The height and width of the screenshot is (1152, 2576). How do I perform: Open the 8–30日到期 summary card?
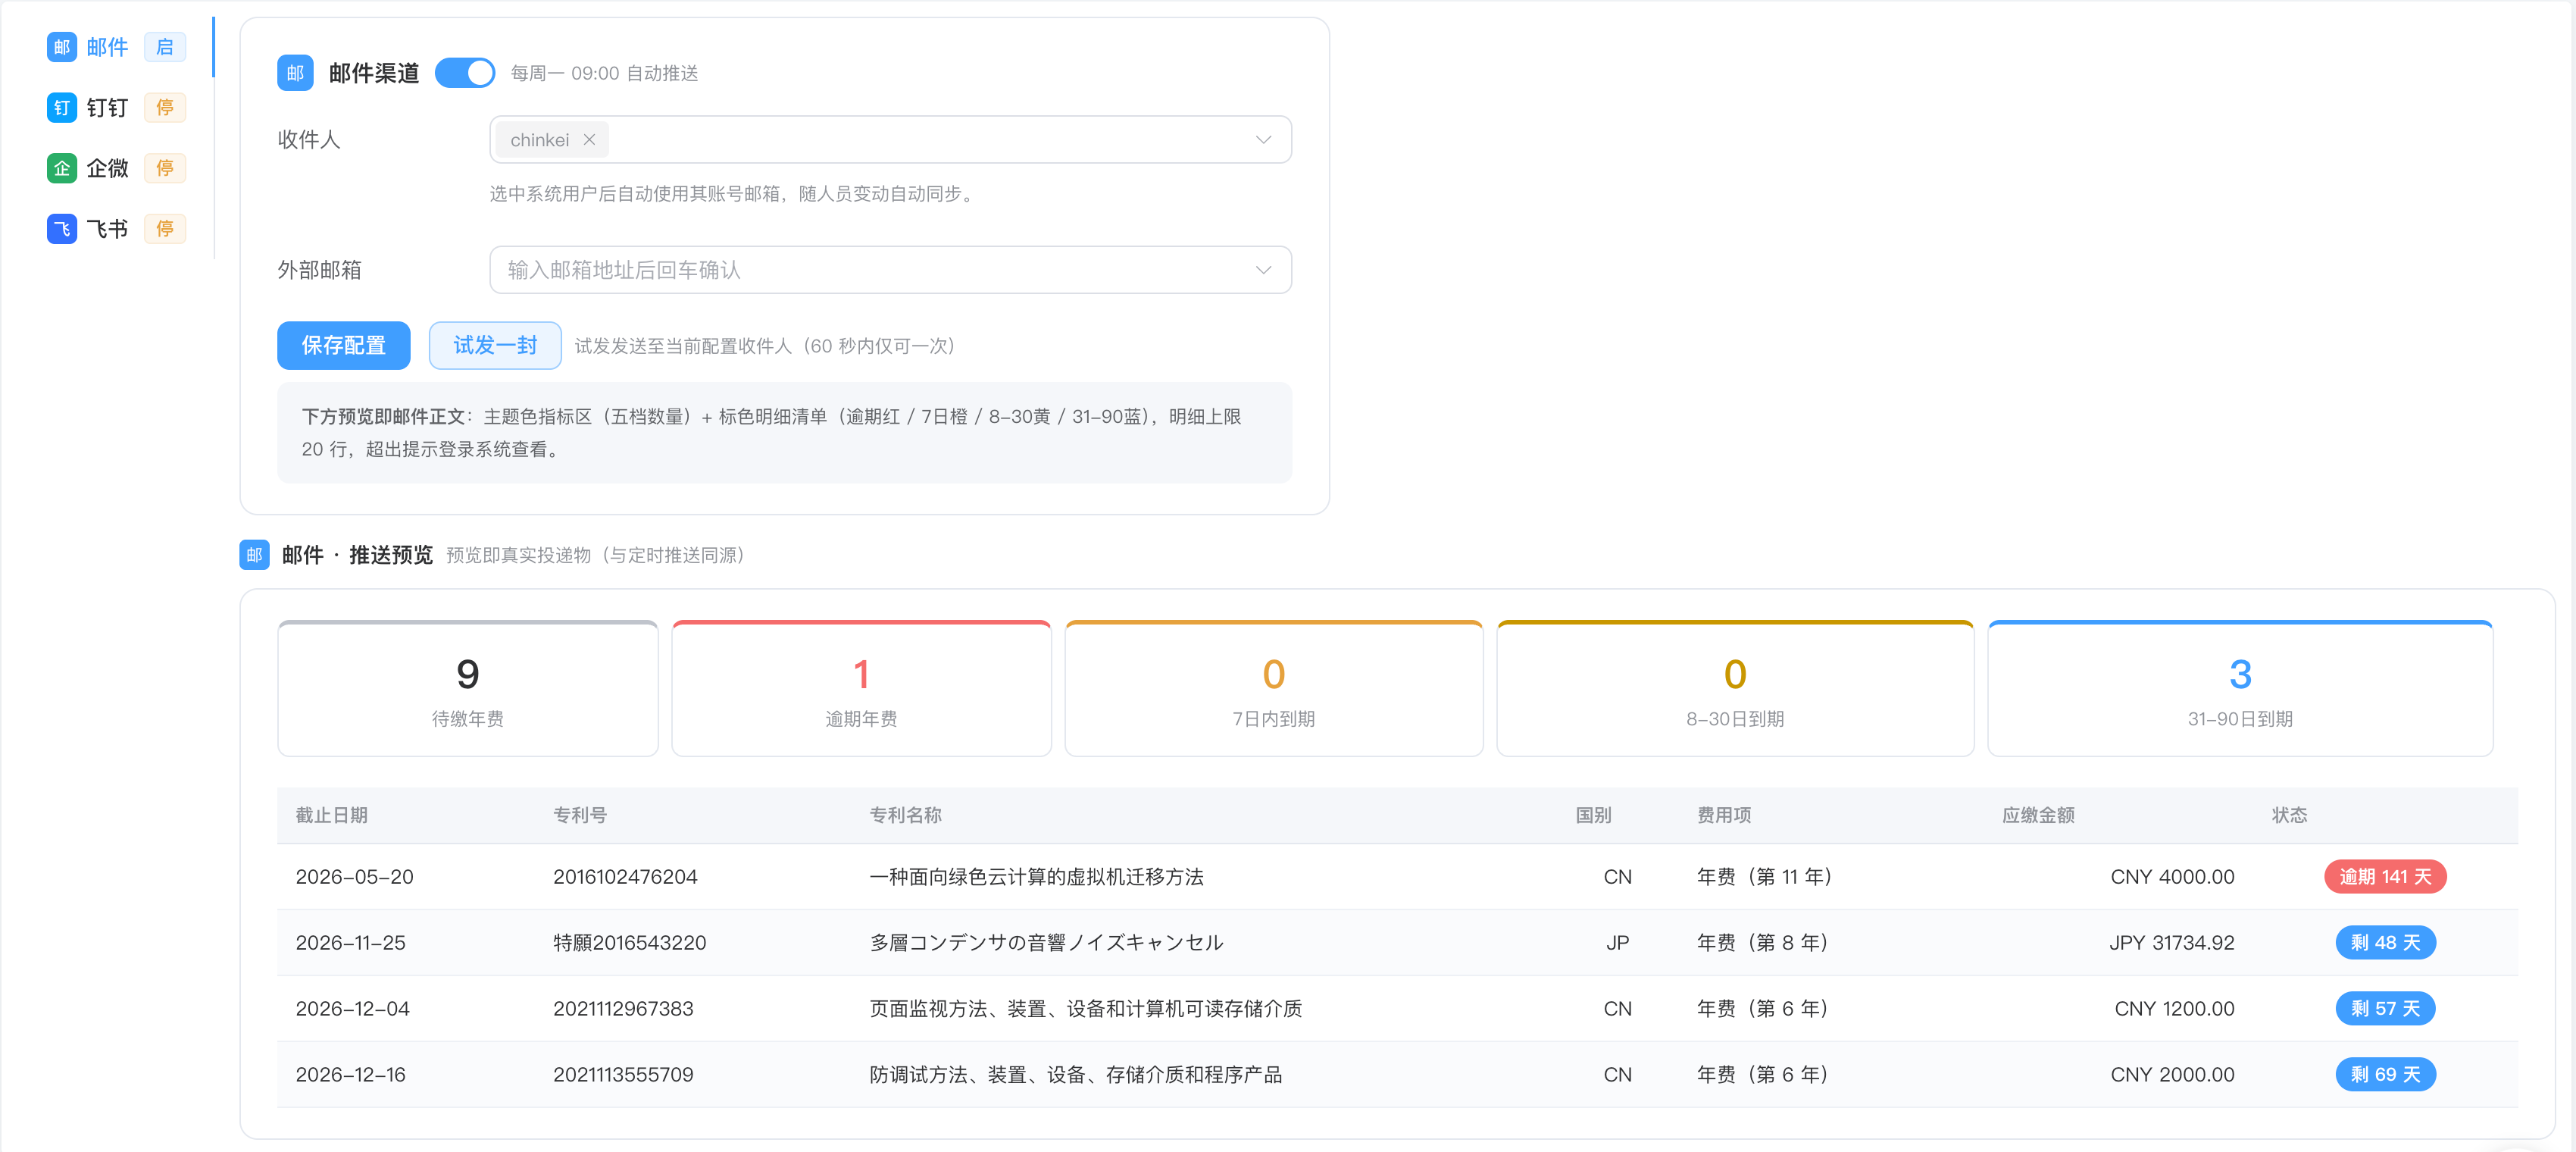coord(1735,689)
